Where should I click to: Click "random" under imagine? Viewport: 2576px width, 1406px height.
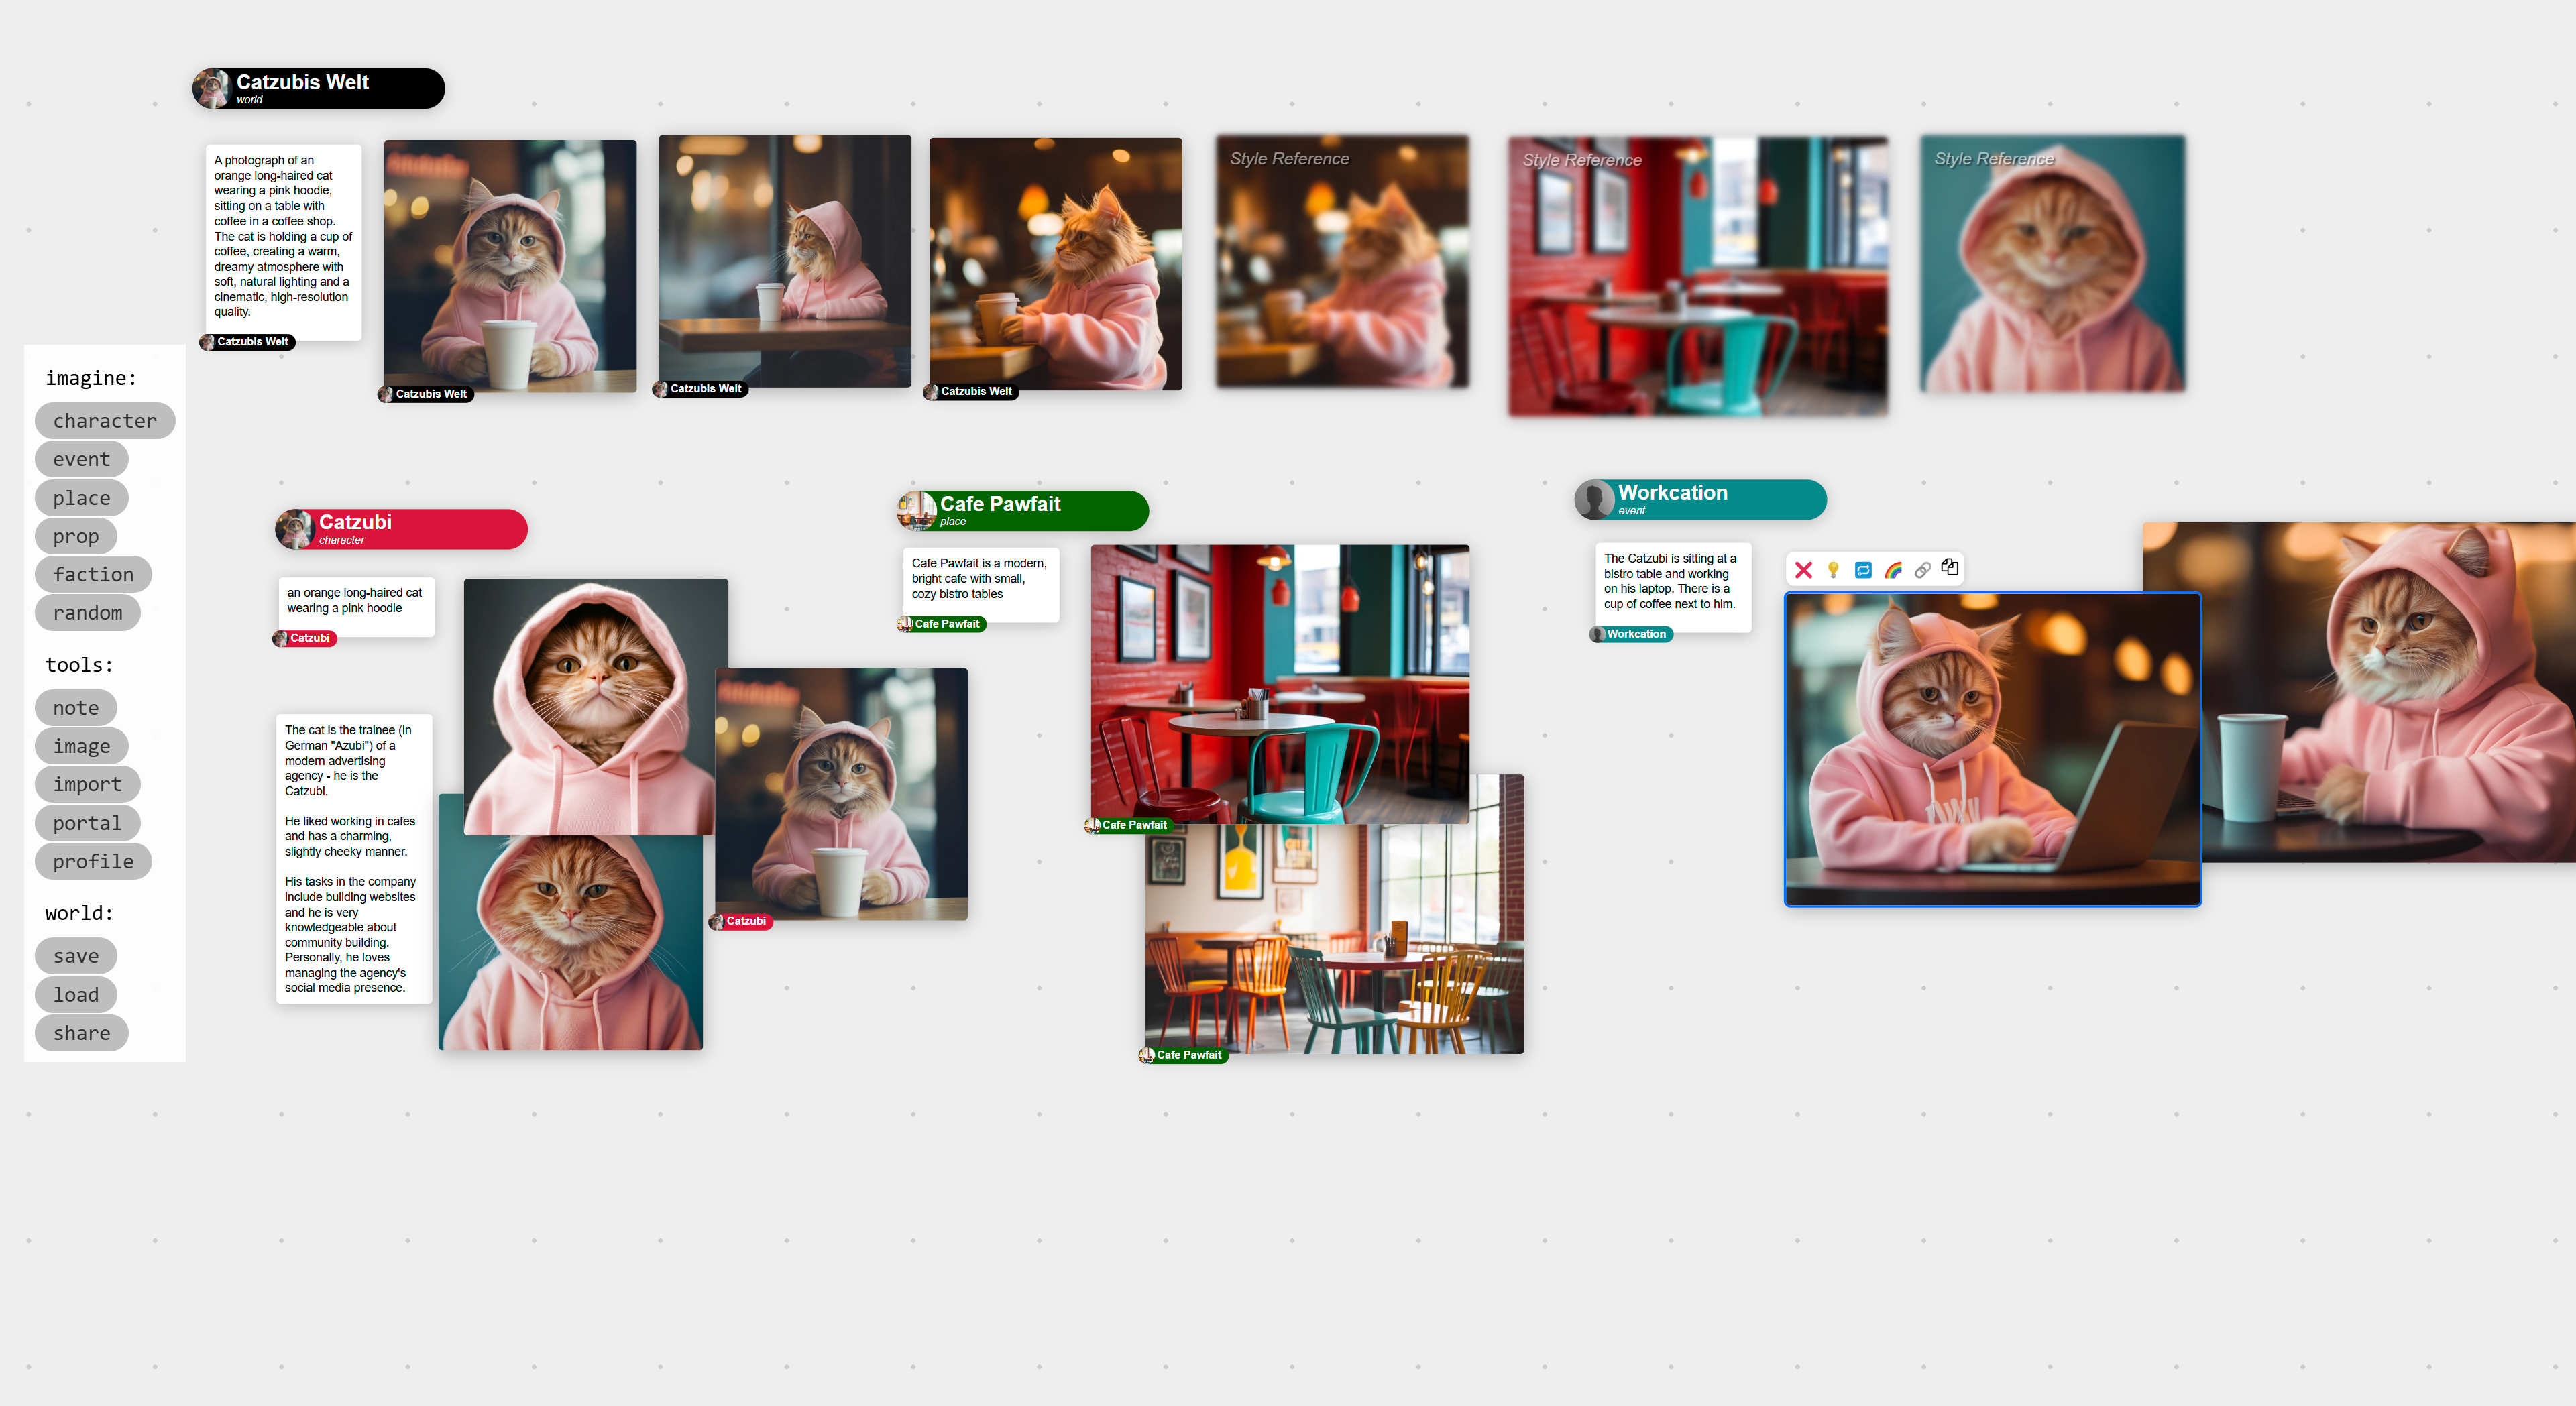[88, 612]
